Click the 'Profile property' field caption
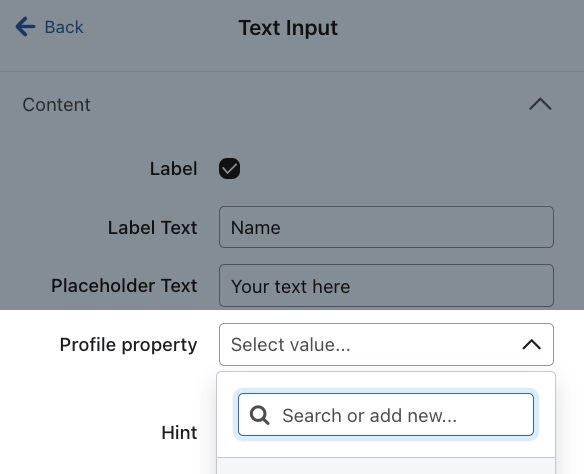This screenshot has height=474, width=584. pos(128,344)
